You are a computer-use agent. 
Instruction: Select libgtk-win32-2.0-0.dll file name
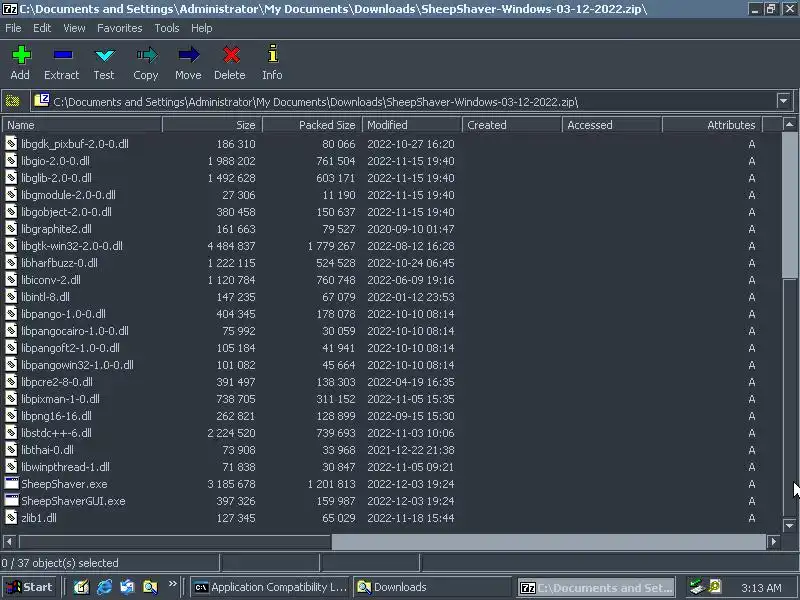(x=72, y=245)
